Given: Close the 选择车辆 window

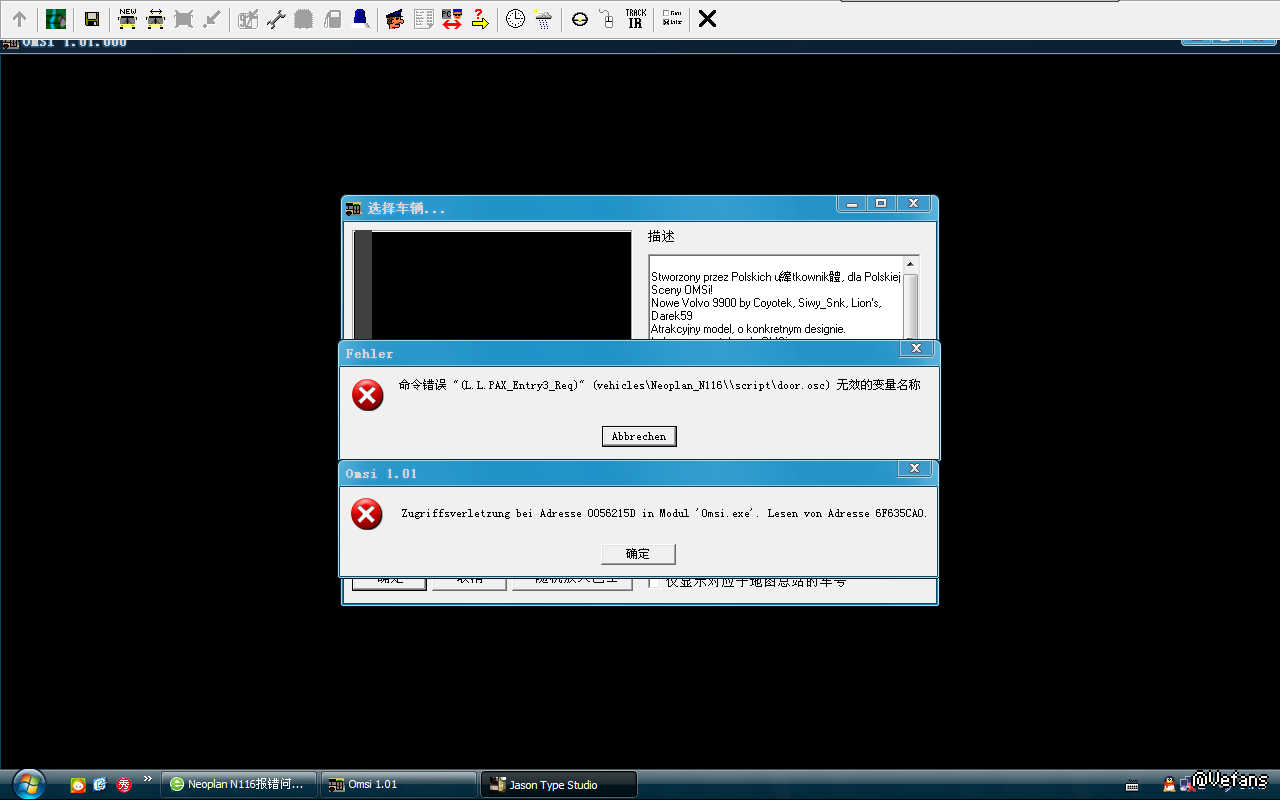Looking at the screenshot, I should coord(913,204).
